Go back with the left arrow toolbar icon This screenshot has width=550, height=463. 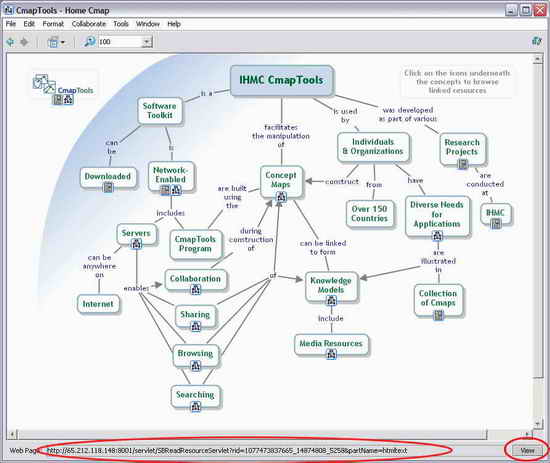coord(11,42)
